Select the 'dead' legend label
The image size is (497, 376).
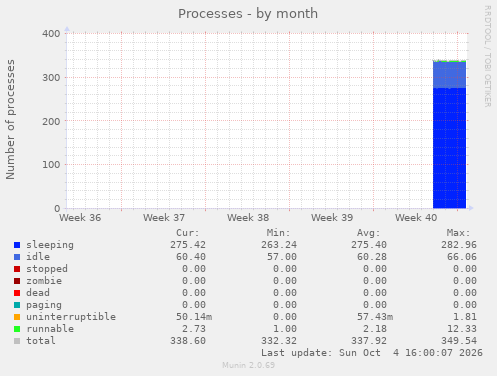[x=38, y=293]
